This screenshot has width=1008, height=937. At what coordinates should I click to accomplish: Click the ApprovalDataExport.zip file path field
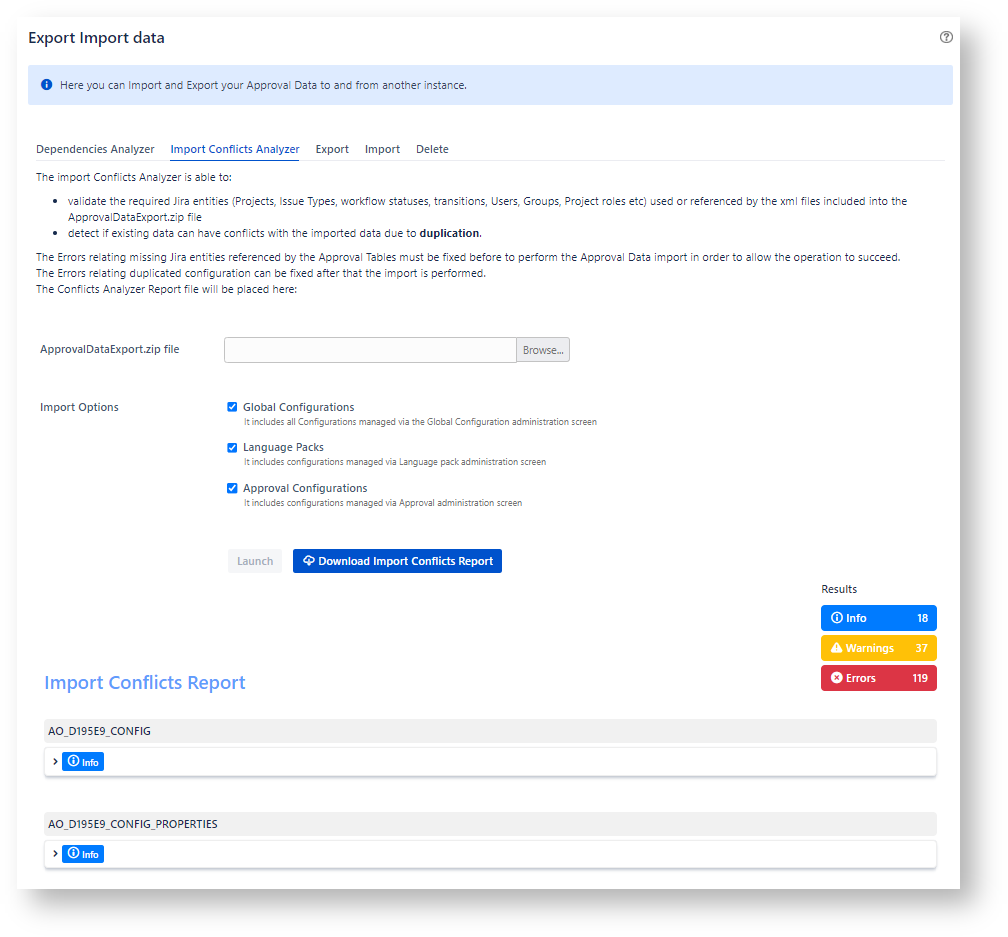(370, 350)
